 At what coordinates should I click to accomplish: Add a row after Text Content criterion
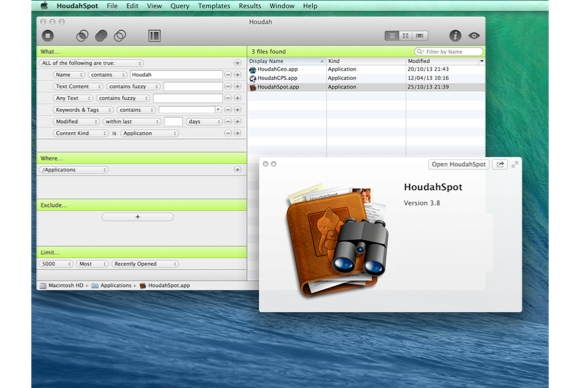tap(237, 87)
